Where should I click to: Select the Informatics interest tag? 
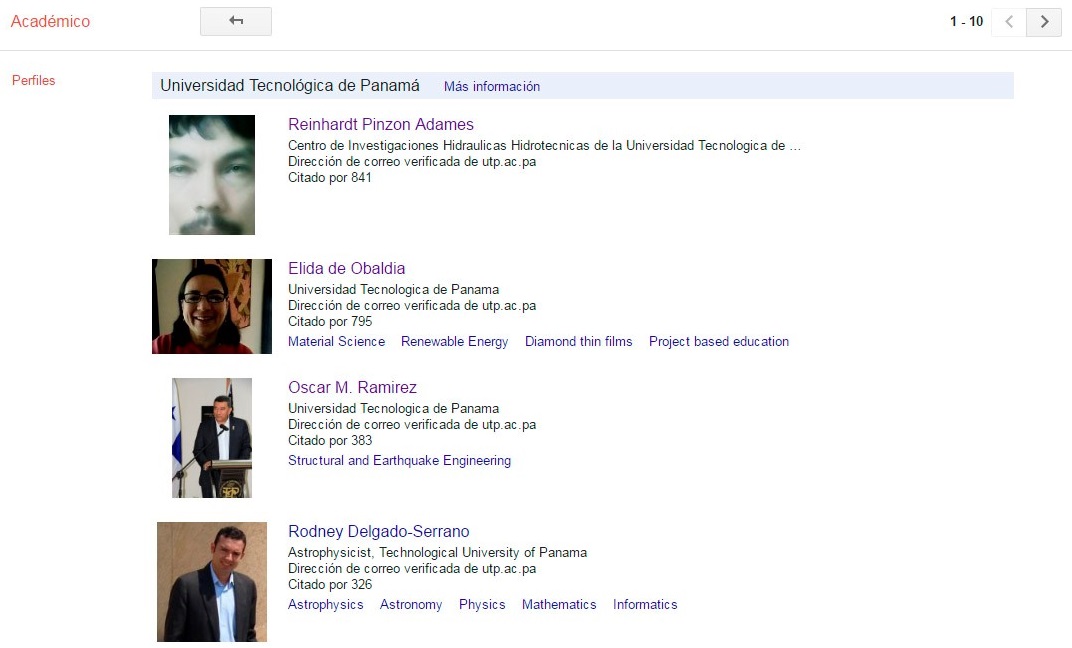645,605
